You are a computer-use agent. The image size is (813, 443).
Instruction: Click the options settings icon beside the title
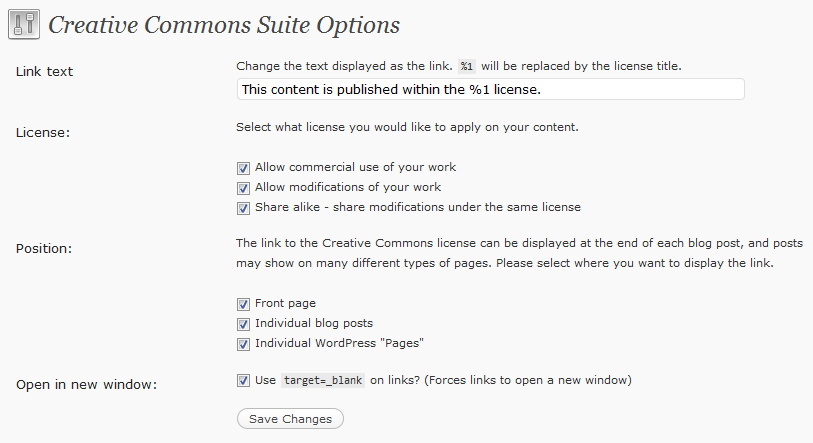[24, 25]
